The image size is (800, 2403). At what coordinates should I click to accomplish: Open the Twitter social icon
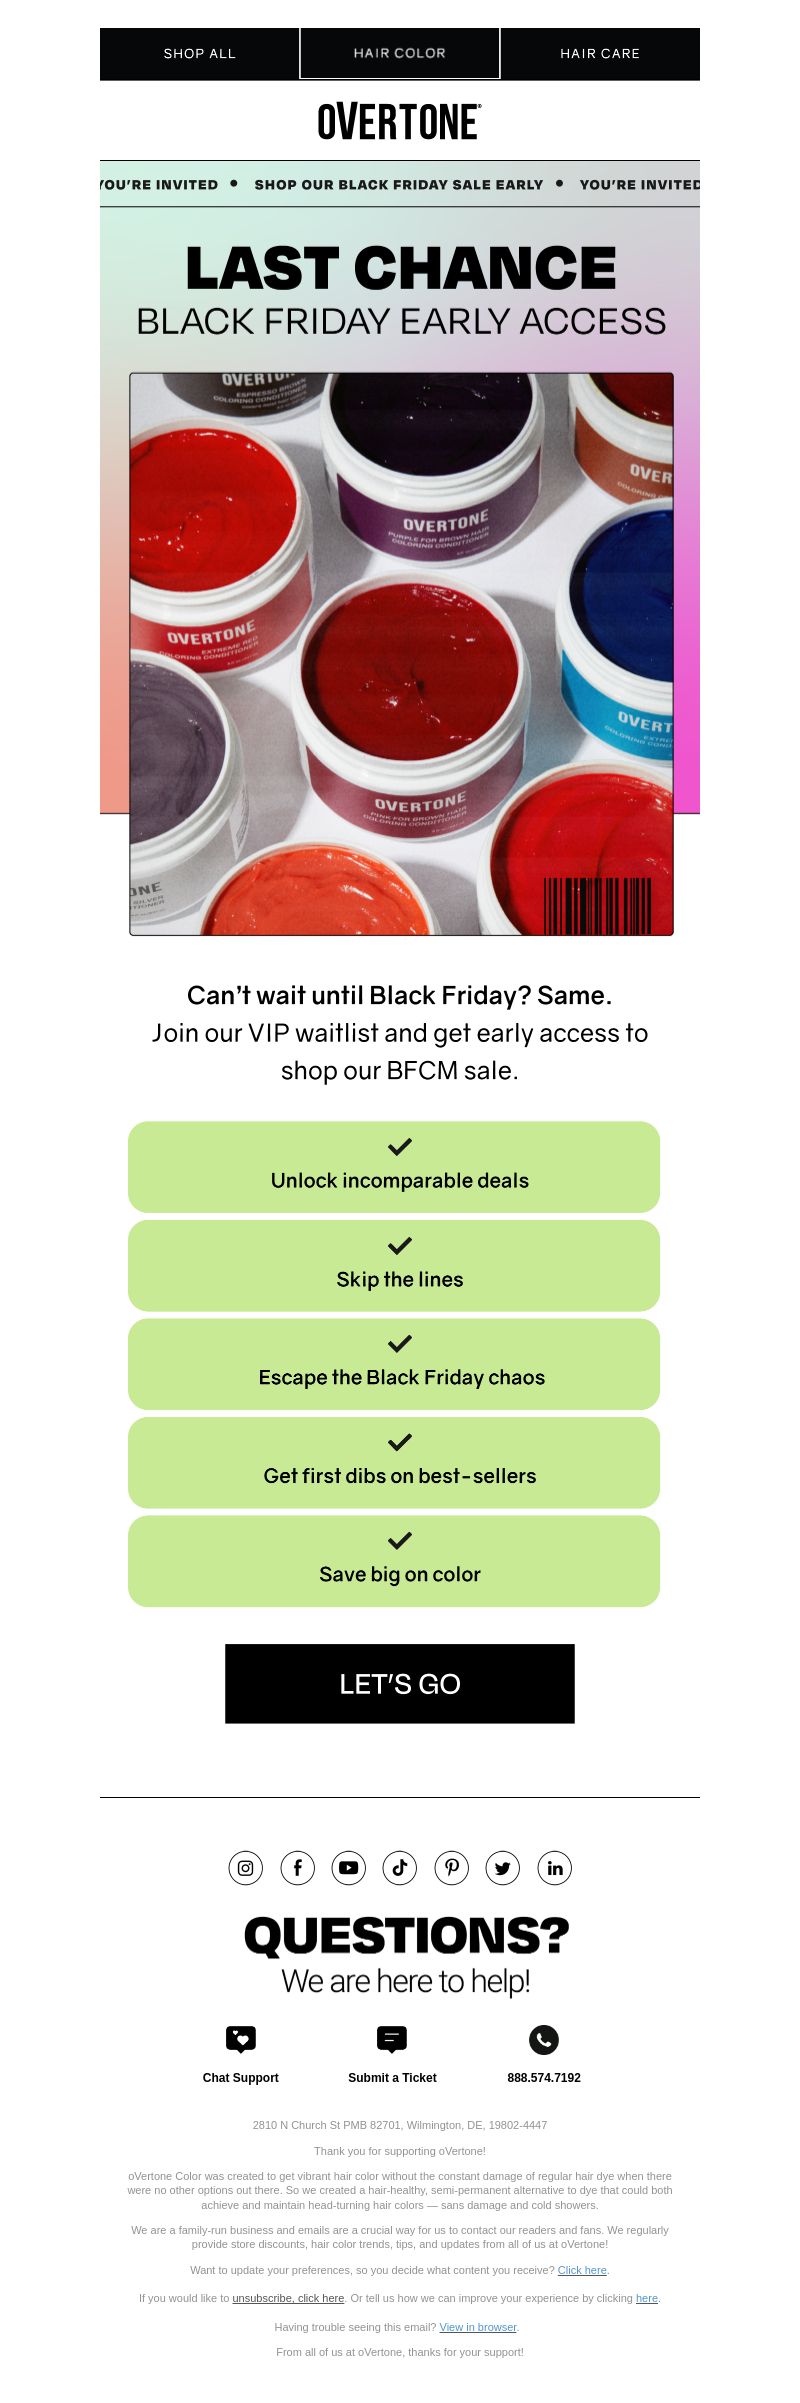pos(503,1867)
